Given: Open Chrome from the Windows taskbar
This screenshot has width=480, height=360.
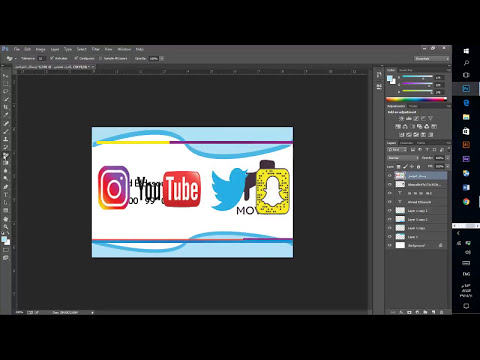Looking at the screenshot, I should tap(466, 202).
